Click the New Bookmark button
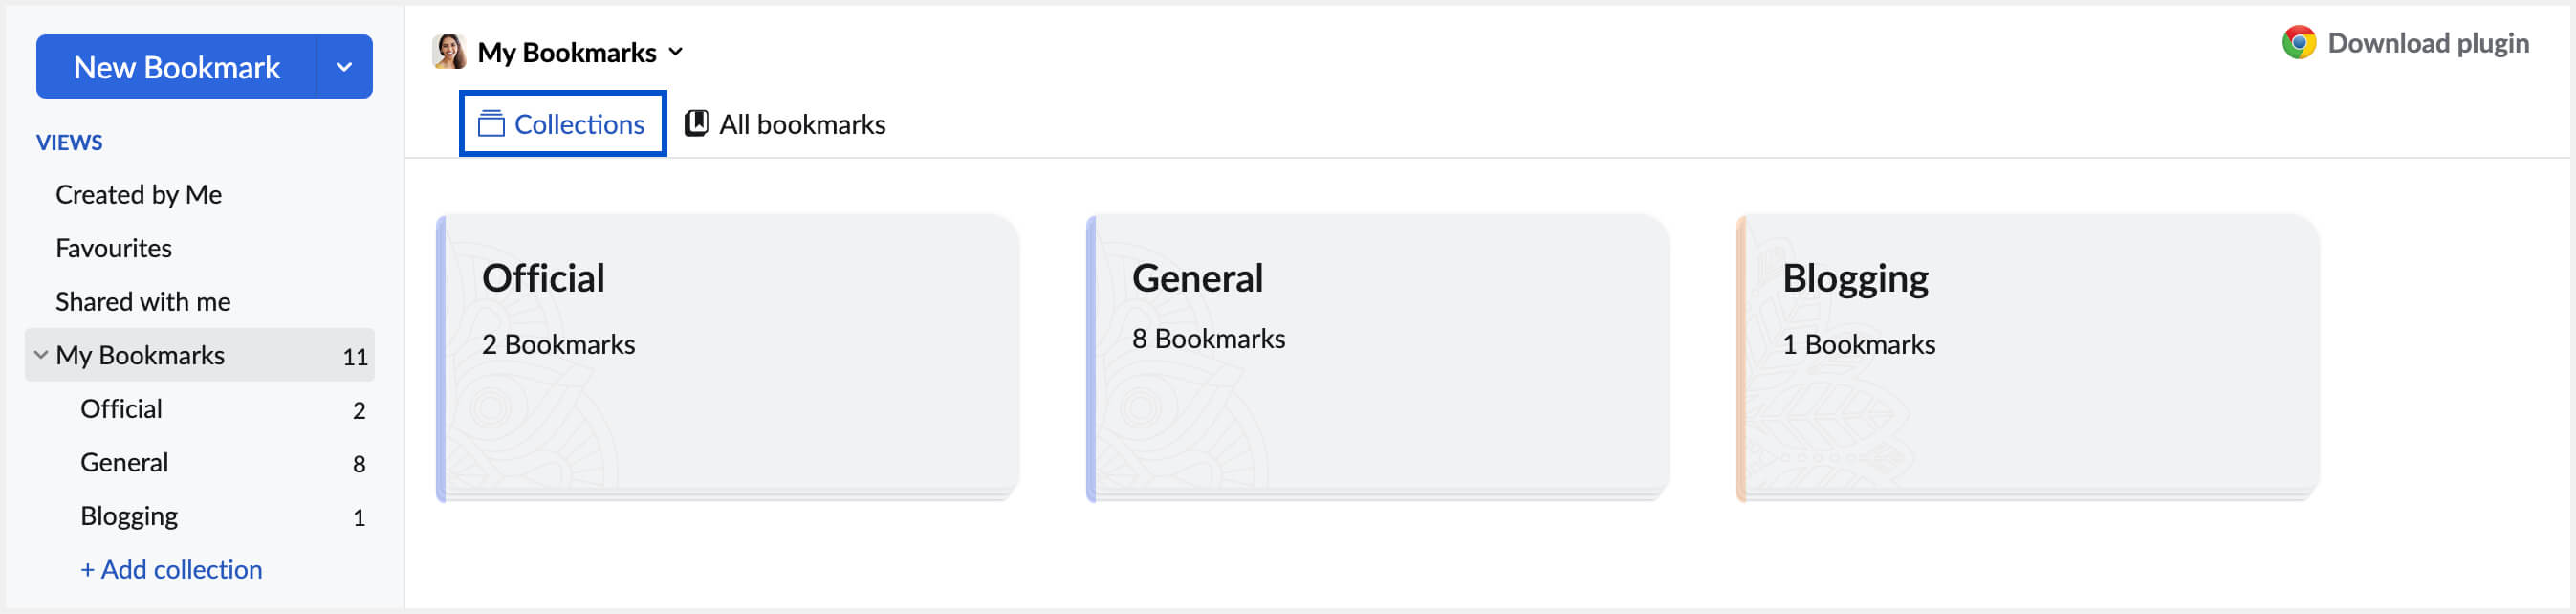 [x=177, y=67]
